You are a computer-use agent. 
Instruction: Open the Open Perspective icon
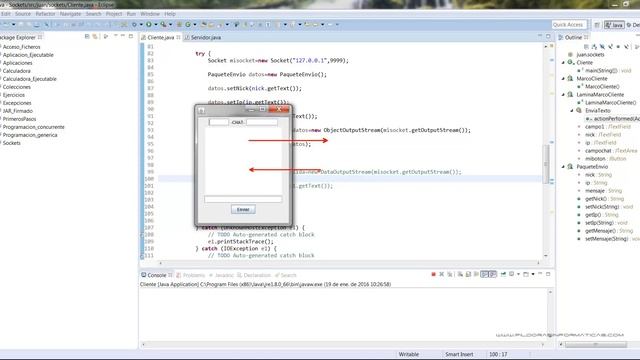coord(597,25)
